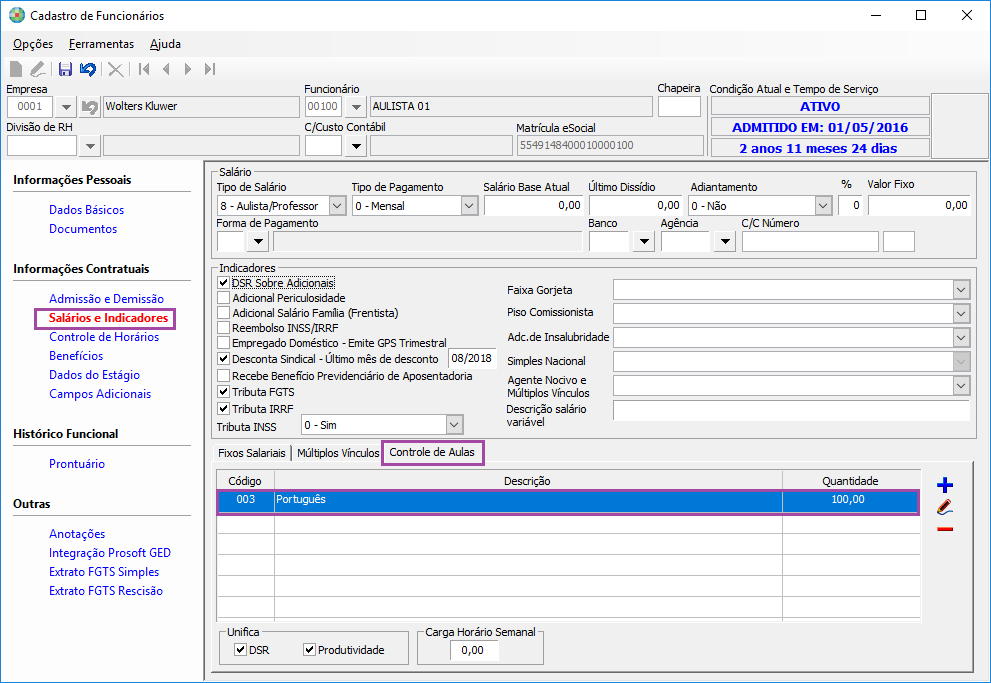
Task: Toggle Desconta Sindical checkbox
Action: [x=223, y=359]
